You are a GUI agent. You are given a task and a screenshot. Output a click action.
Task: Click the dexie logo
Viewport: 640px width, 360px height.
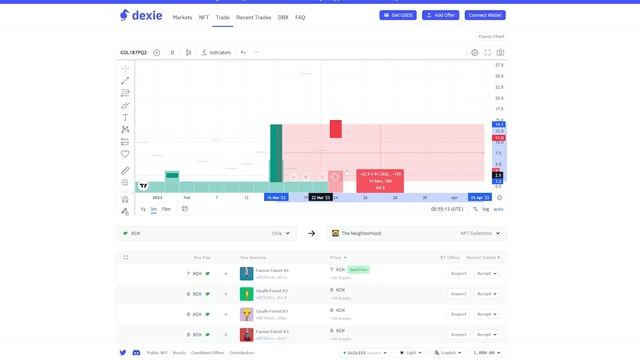tap(141, 16)
